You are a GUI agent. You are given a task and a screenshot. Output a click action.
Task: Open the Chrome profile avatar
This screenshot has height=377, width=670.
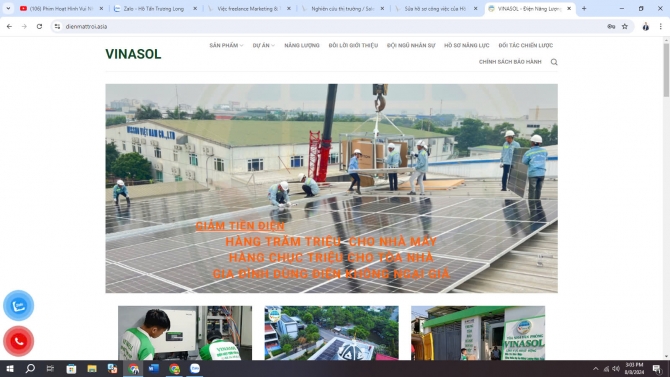point(646,27)
